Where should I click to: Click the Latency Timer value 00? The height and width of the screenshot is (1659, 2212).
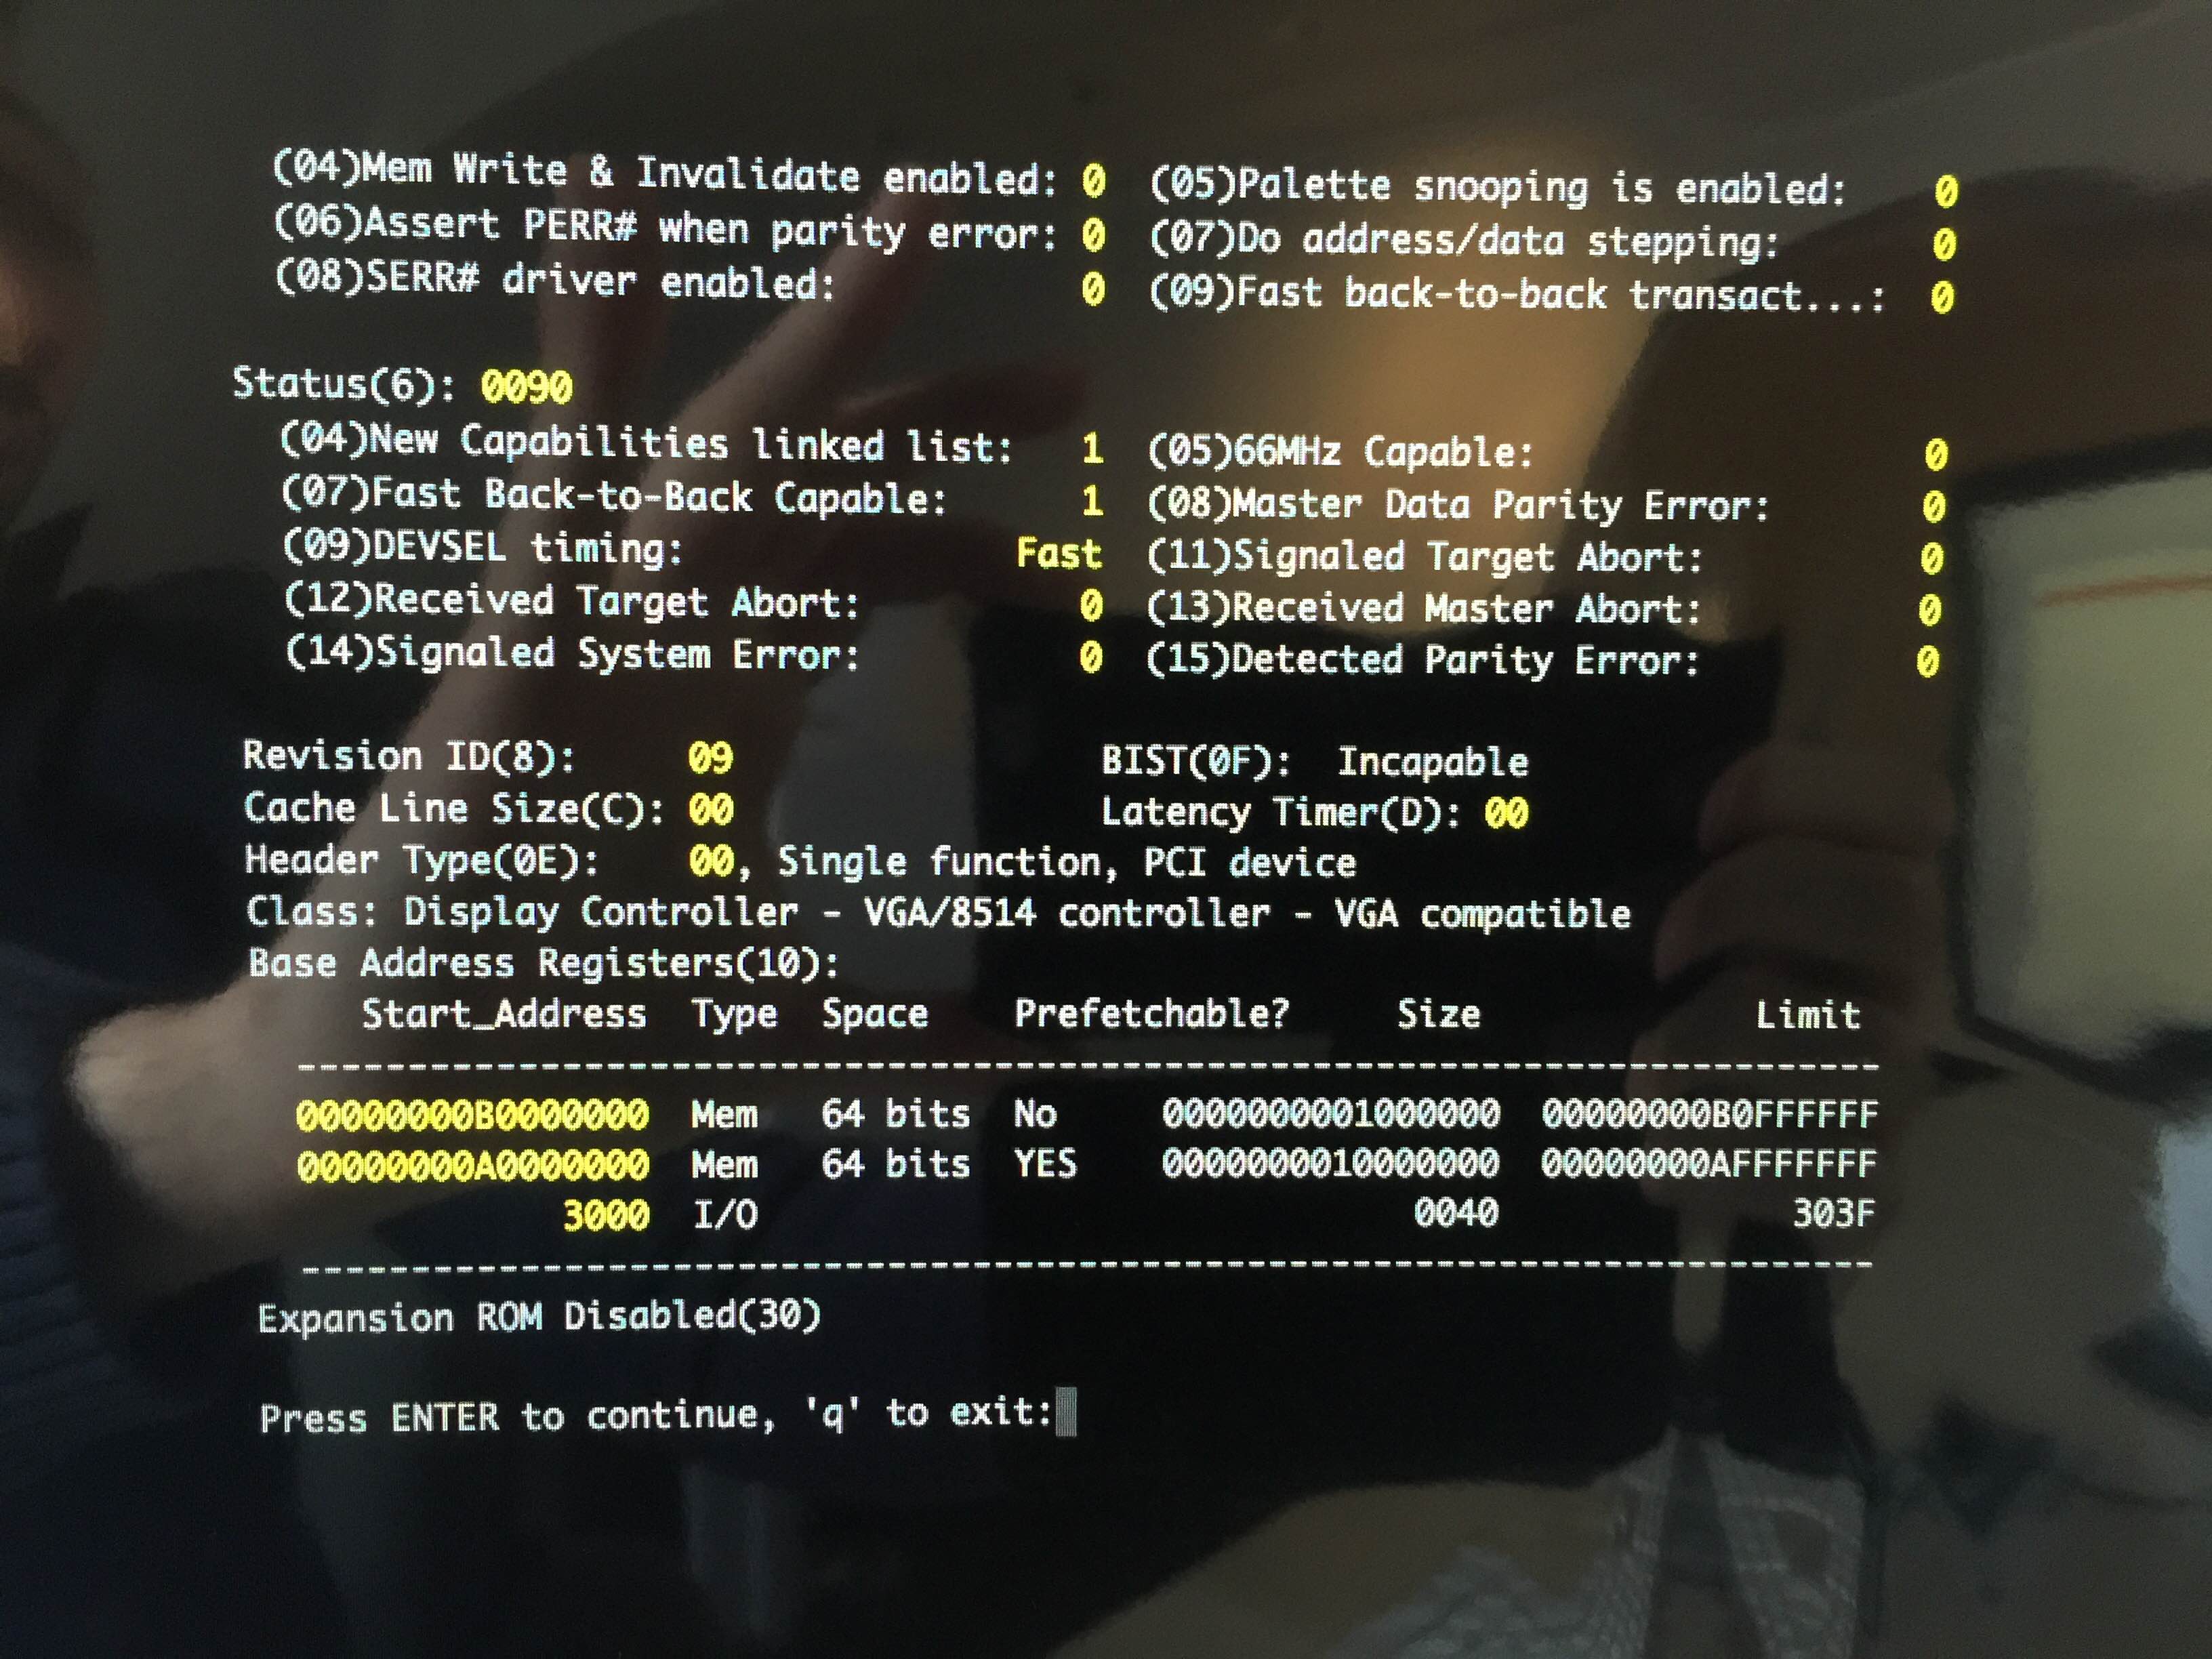(1505, 813)
